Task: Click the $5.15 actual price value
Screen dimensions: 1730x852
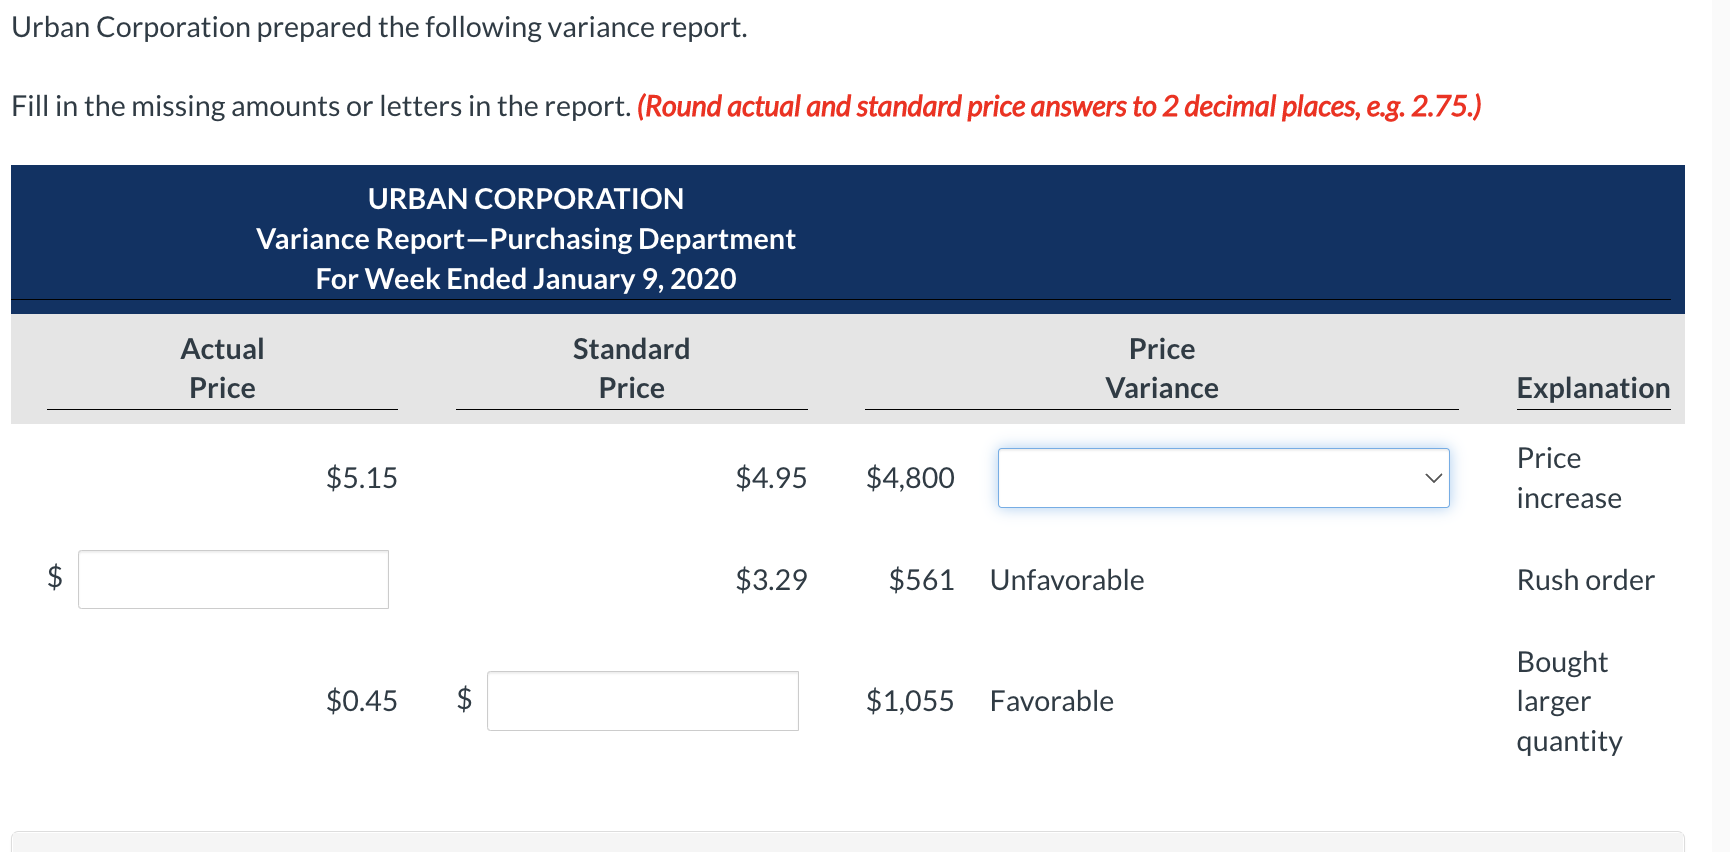Action: click(361, 478)
